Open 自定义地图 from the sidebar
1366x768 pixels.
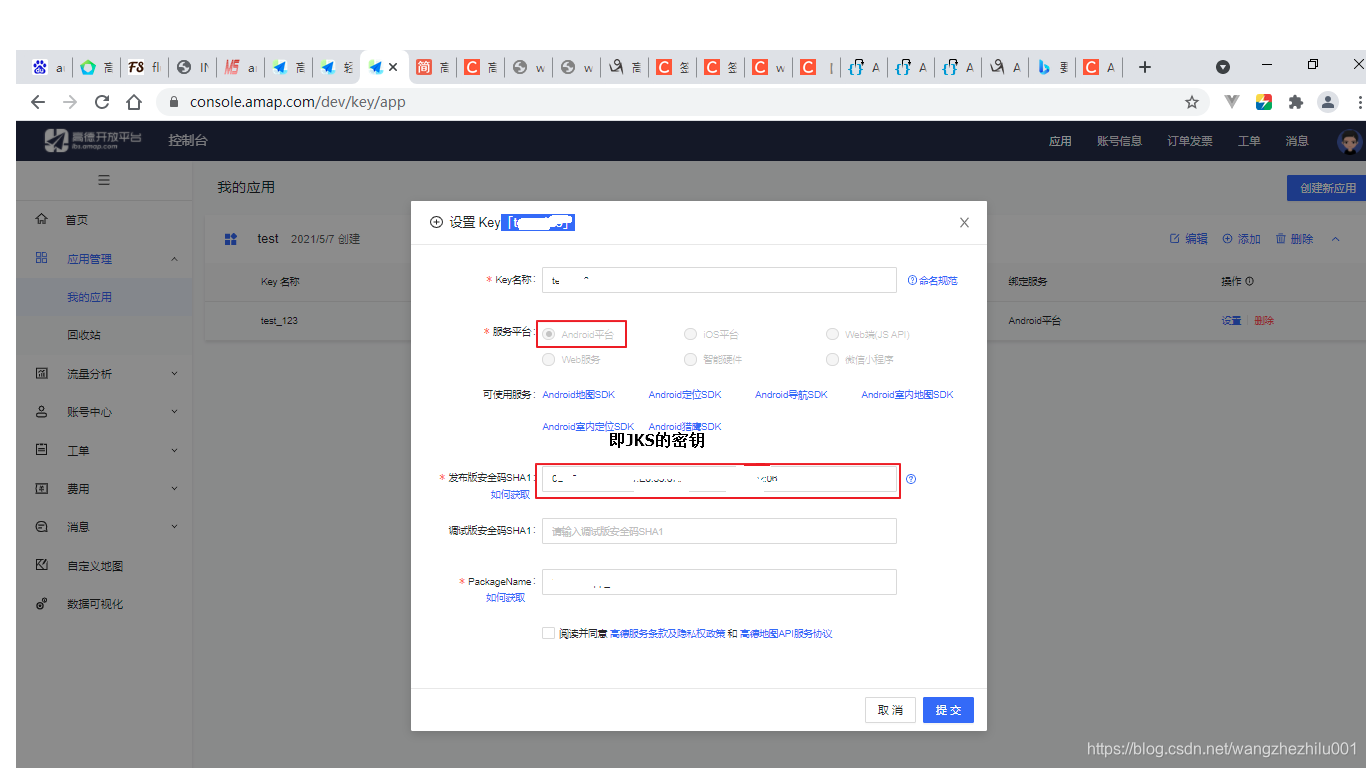[x=40, y=565]
